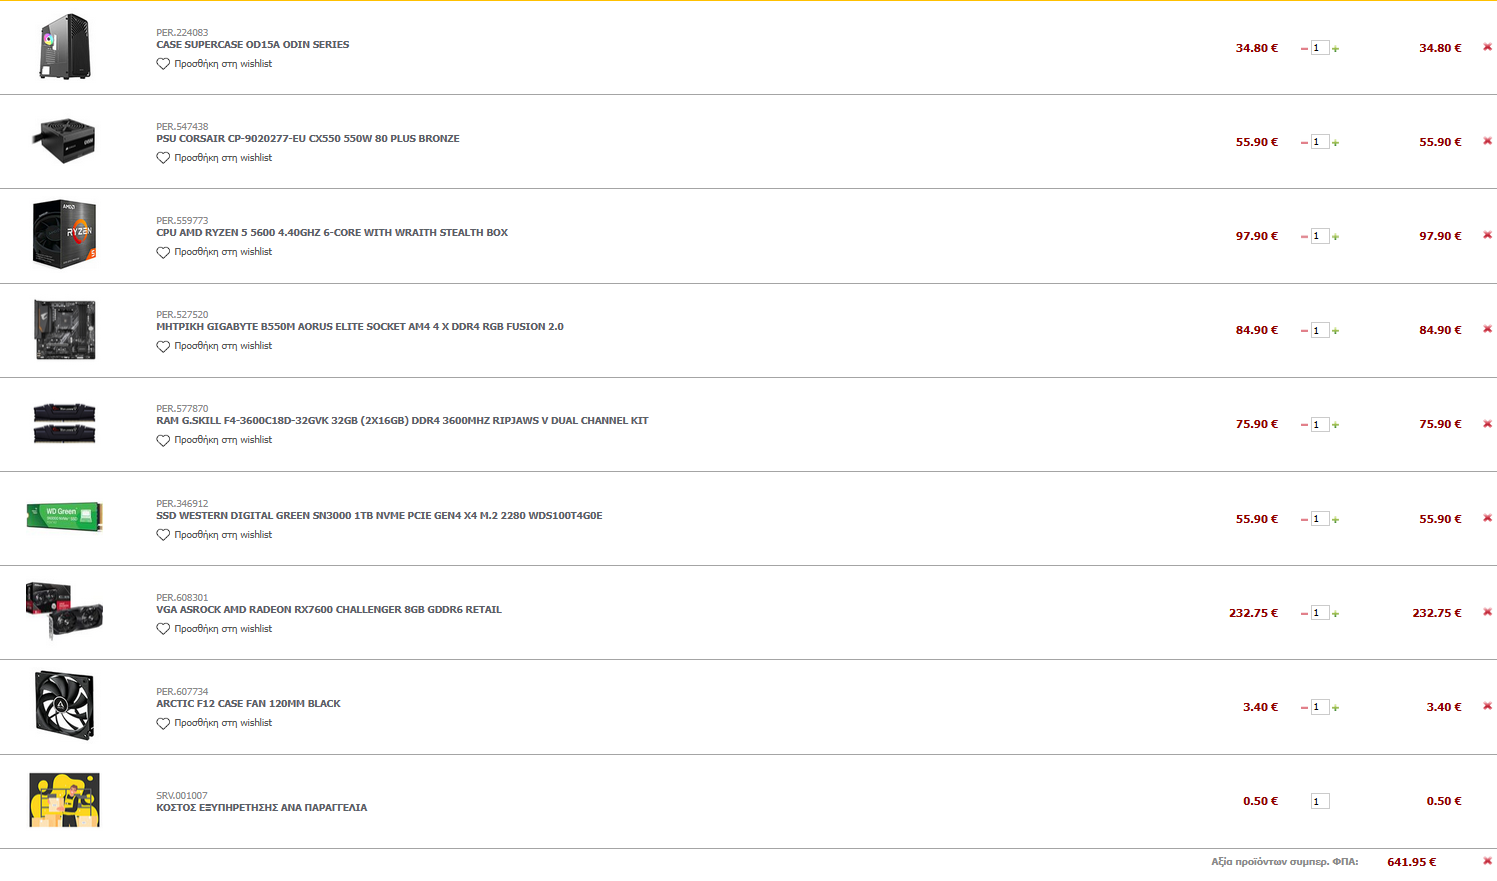Edit quantity field for ASRock RX7600 card

point(1320,613)
